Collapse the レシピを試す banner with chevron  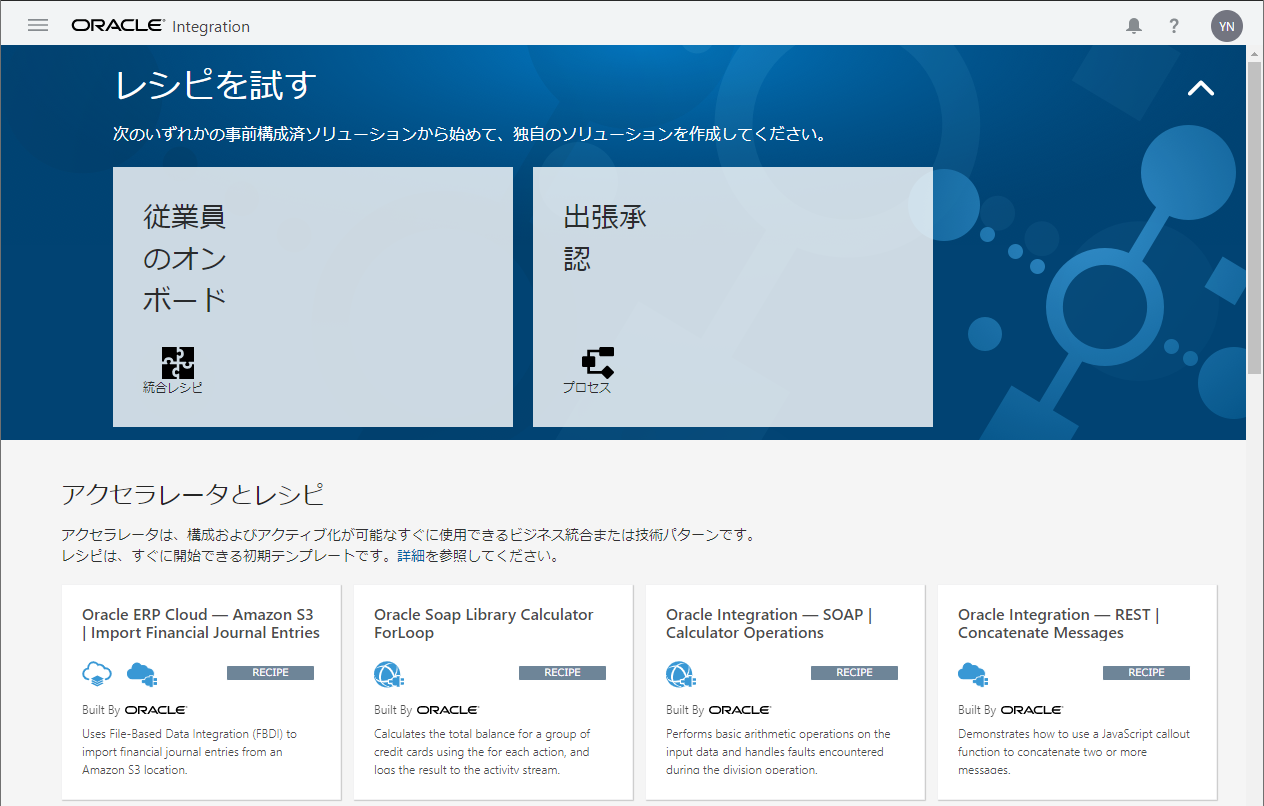(x=1200, y=88)
